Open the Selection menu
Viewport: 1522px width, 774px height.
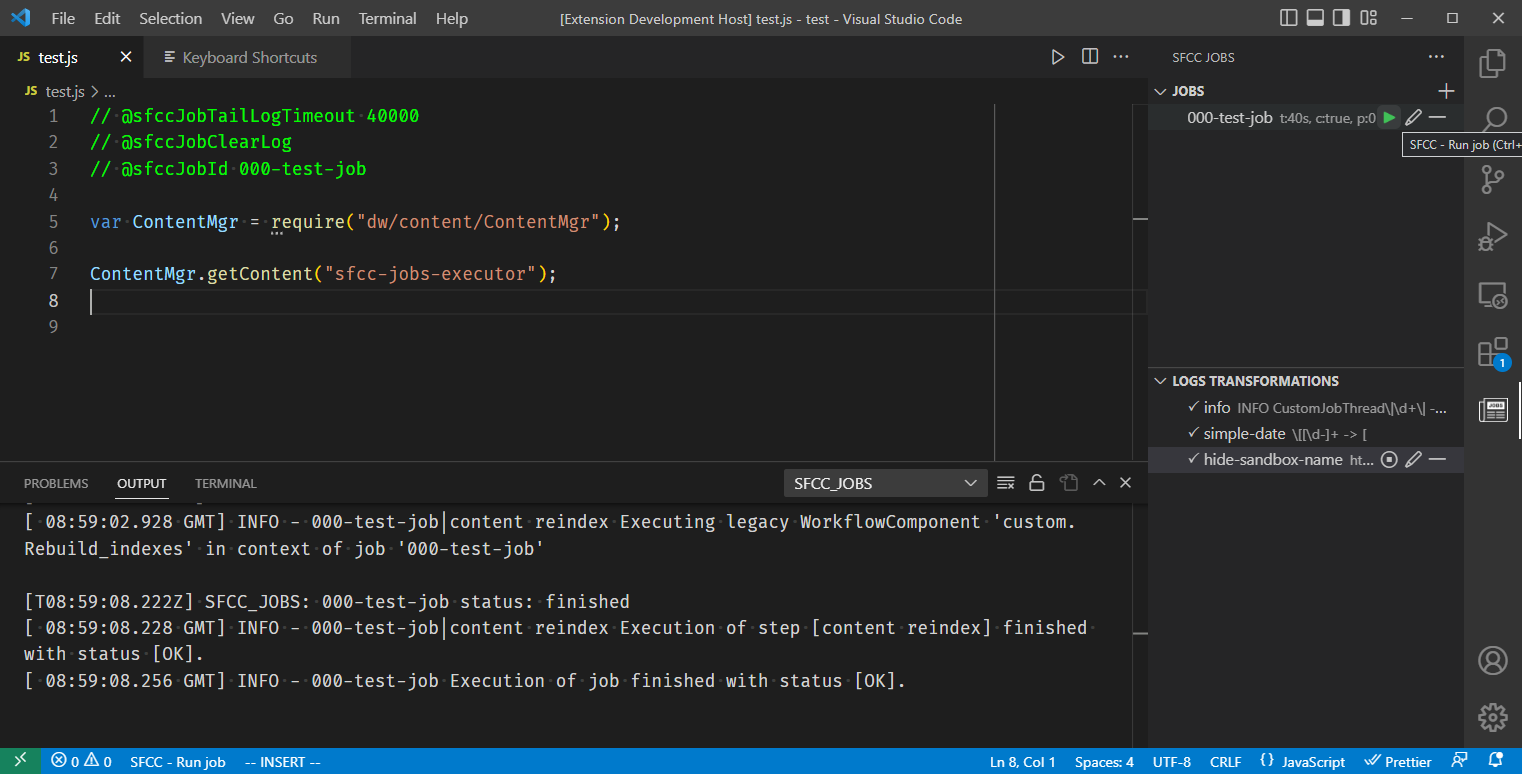point(170,18)
